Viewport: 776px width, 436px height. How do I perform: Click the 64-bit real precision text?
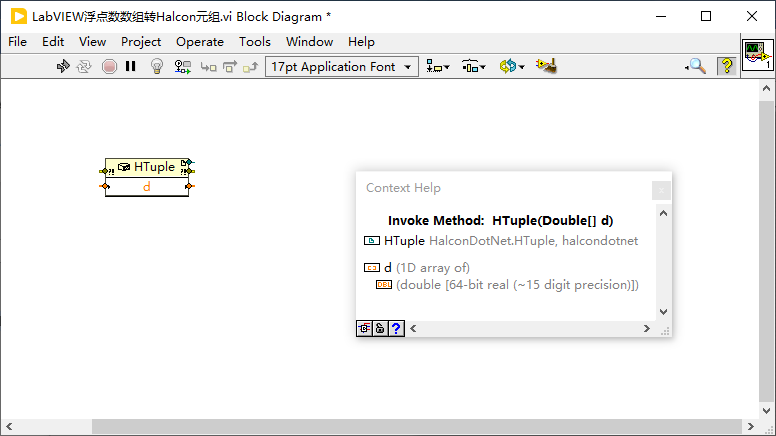pos(518,285)
